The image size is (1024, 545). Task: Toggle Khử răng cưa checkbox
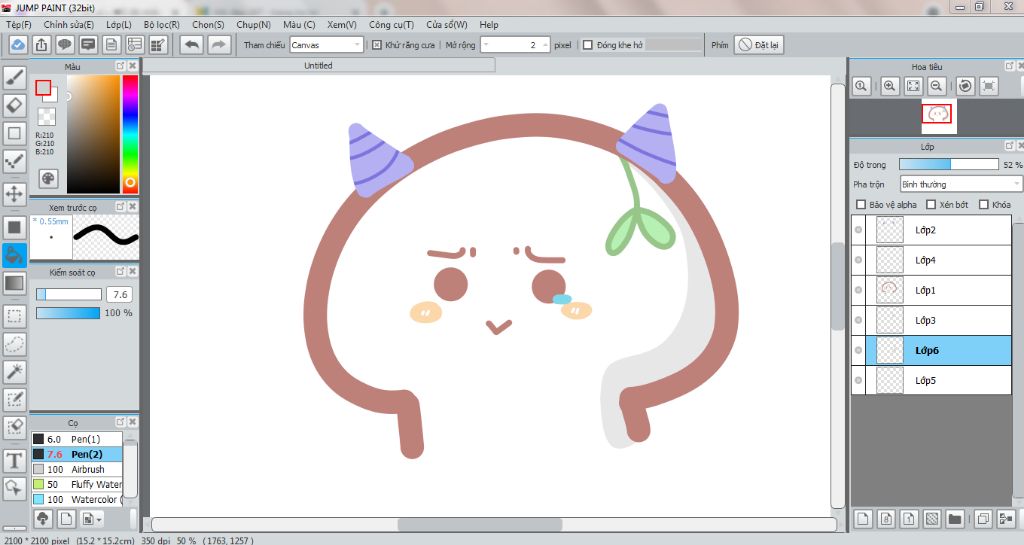[x=377, y=45]
